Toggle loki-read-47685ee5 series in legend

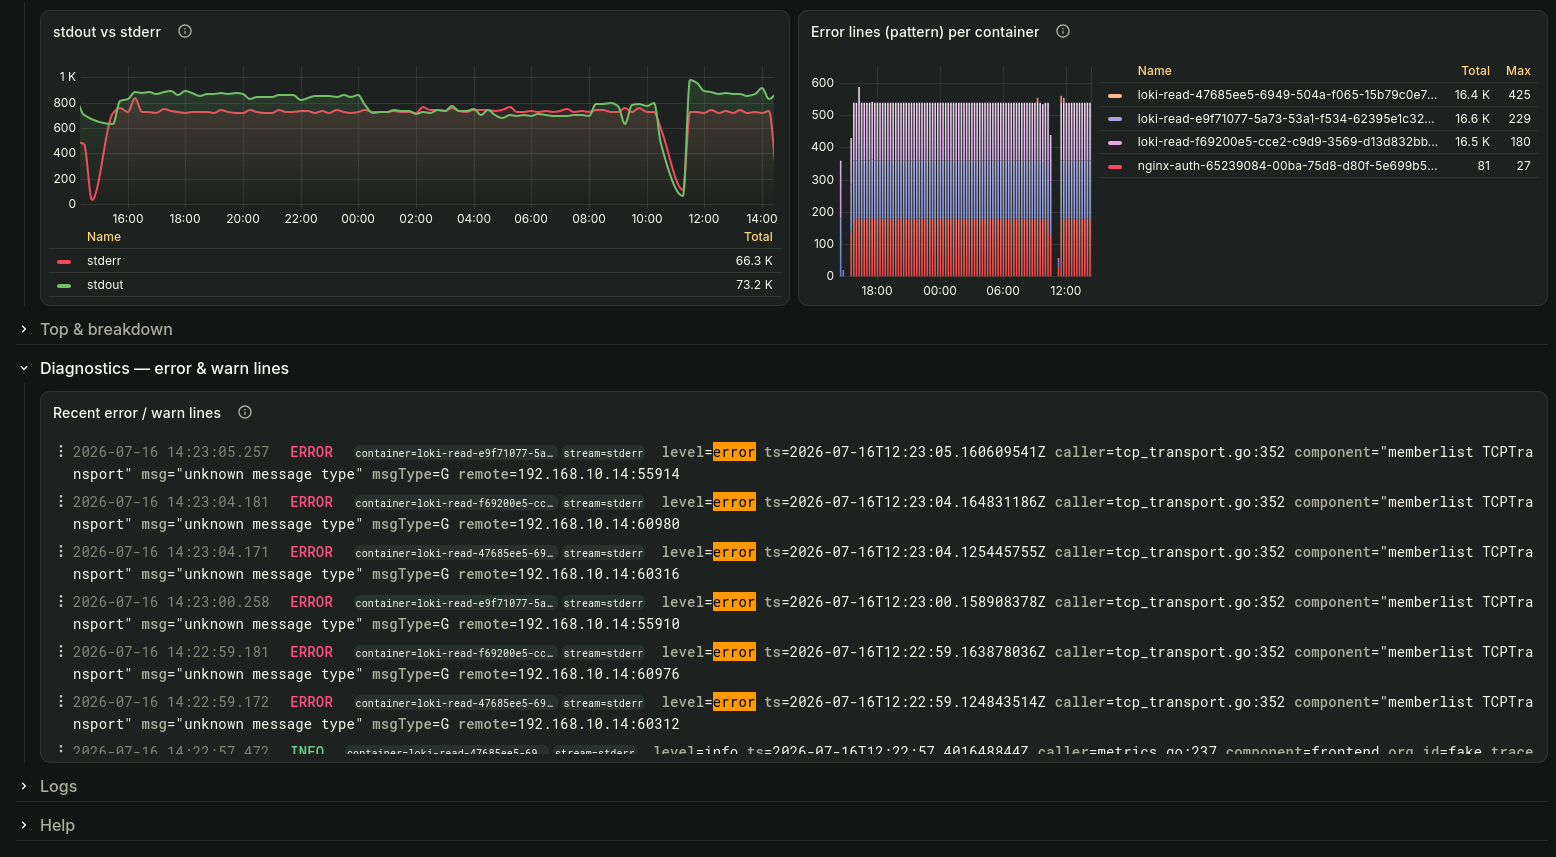pos(1287,95)
